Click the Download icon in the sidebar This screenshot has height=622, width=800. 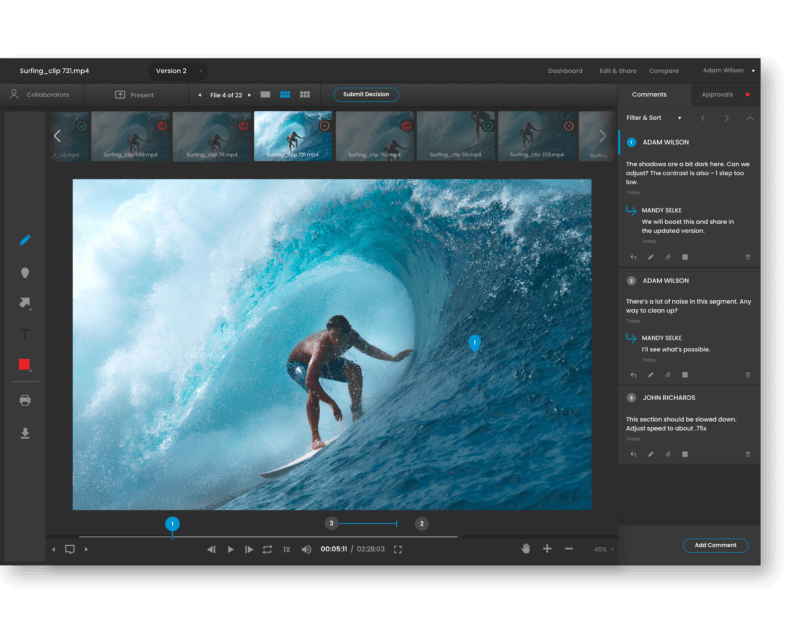coord(24,433)
